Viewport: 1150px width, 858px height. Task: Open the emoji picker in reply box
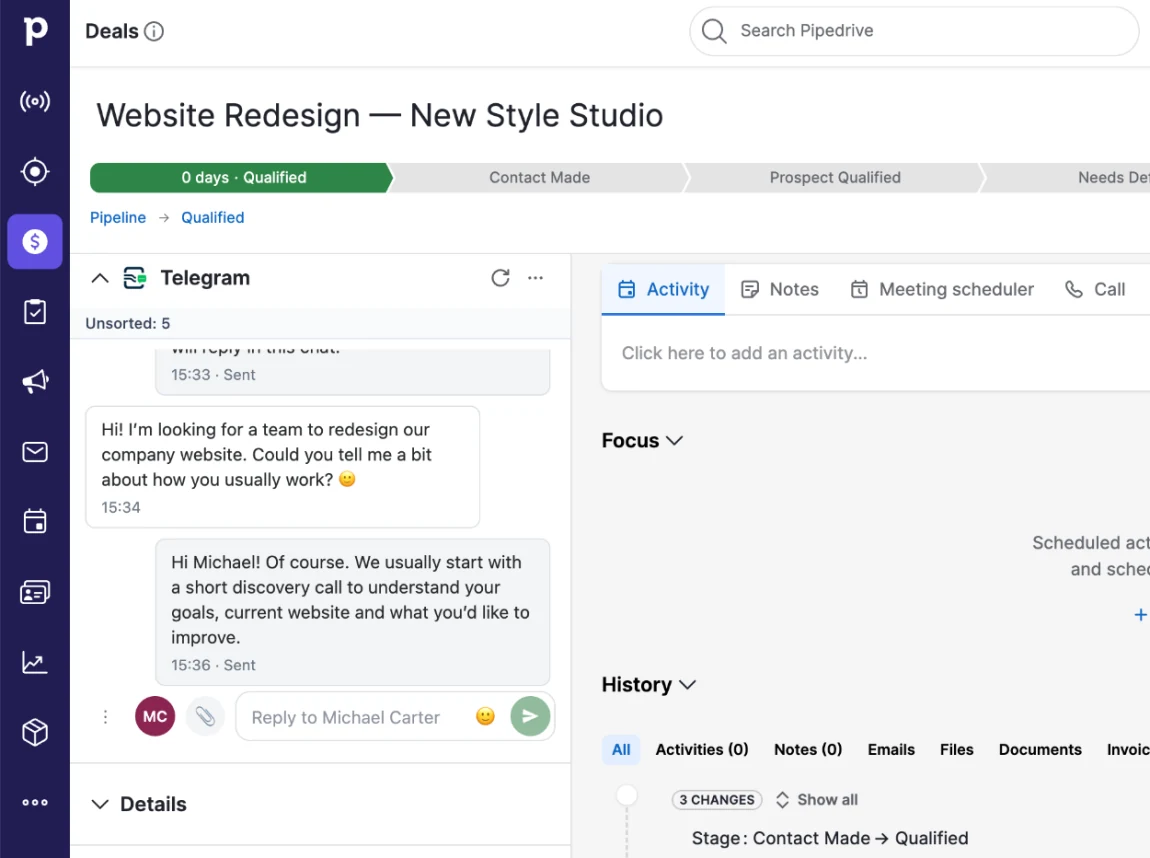point(486,716)
